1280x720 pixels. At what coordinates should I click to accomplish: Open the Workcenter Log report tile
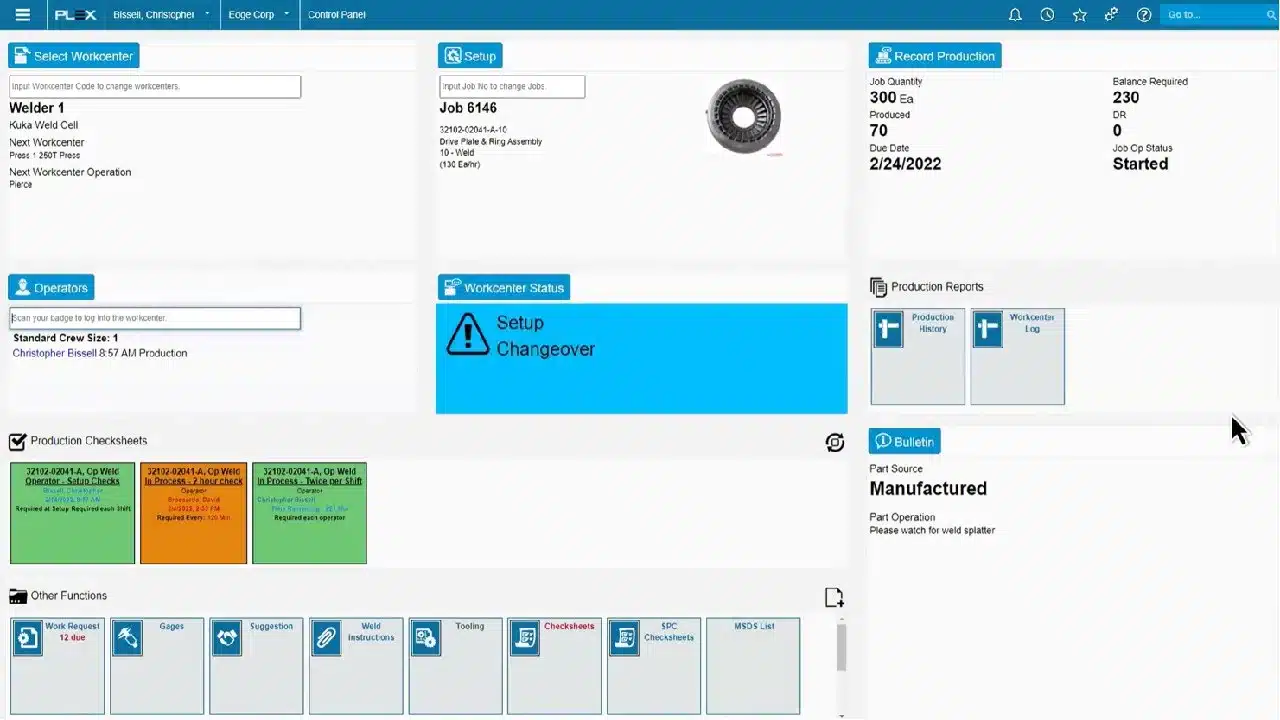coord(1017,356)
